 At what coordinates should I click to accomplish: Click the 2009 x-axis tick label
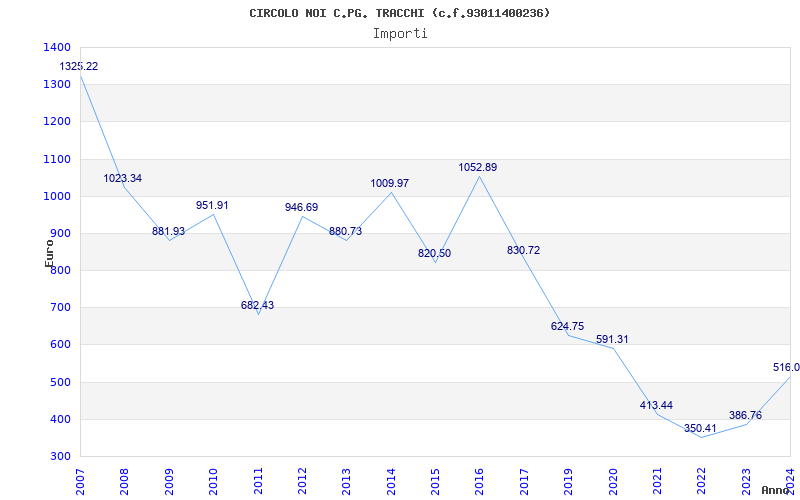tap(169, 482)
